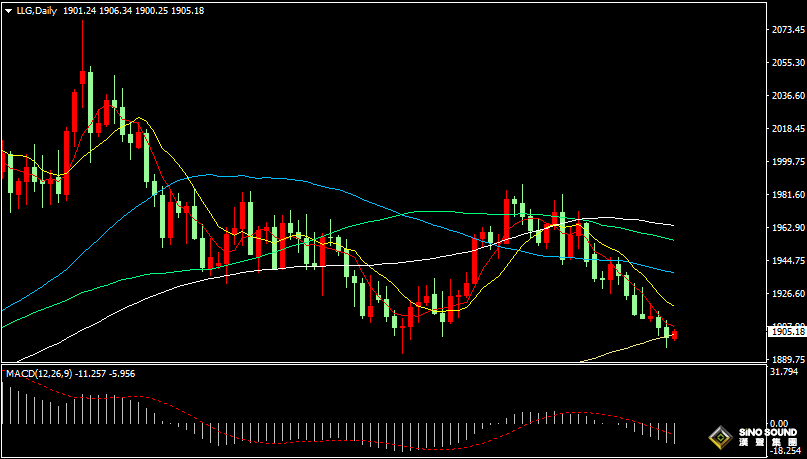Image resolution: width=807 pixels, height=459 pixels.
Task: Click the 1962.90 price scale value
Action: tap(785, 227)
